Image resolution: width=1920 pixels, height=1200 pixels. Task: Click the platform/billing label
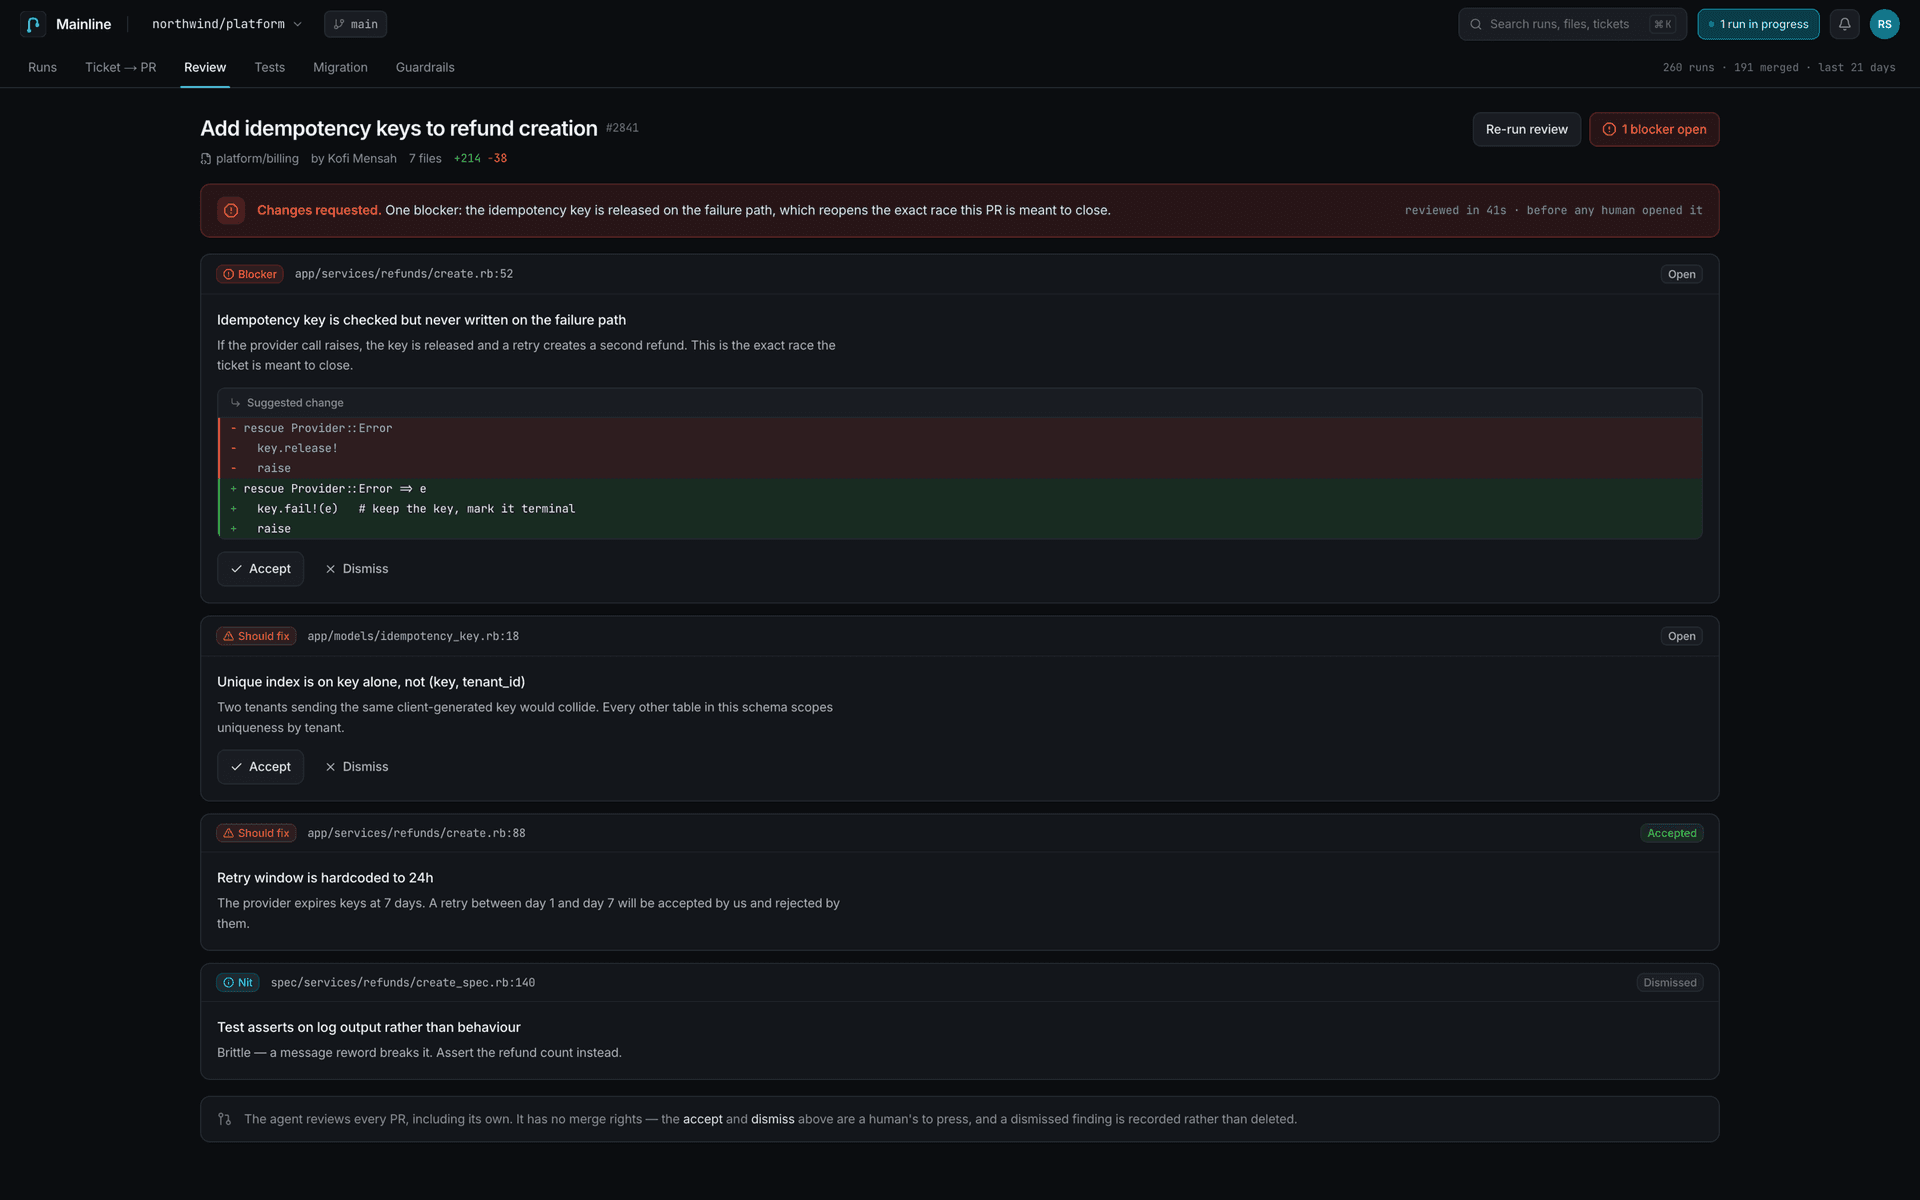[x=257, y=158]
